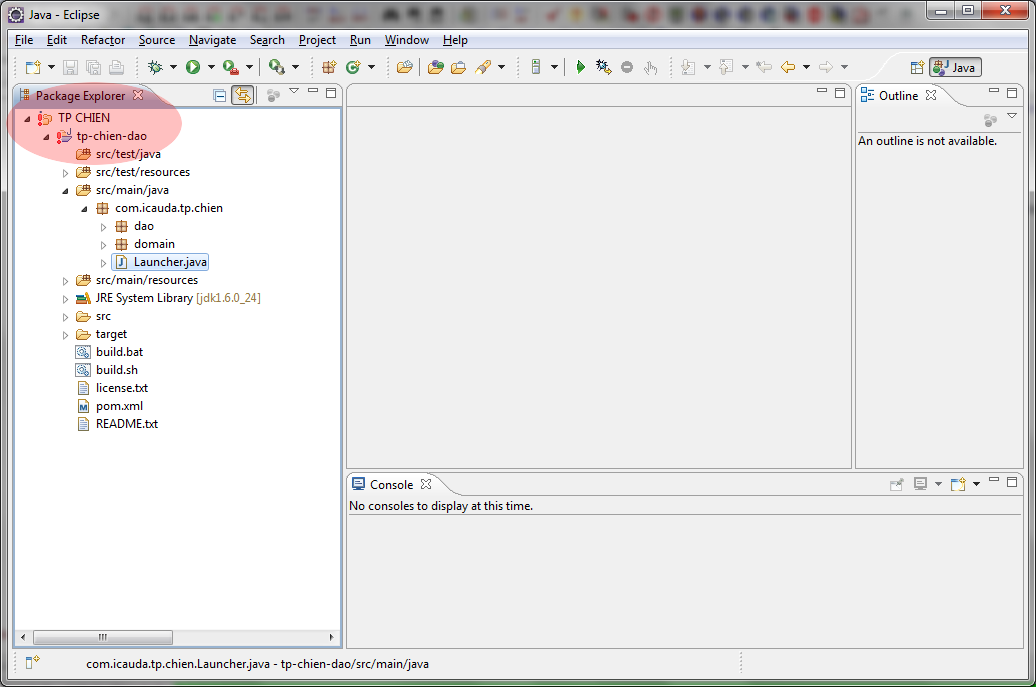Toggle Link with Editor in Package Explorer
The height and width of the screenshot is (687, 1036).
click(242, 95)
